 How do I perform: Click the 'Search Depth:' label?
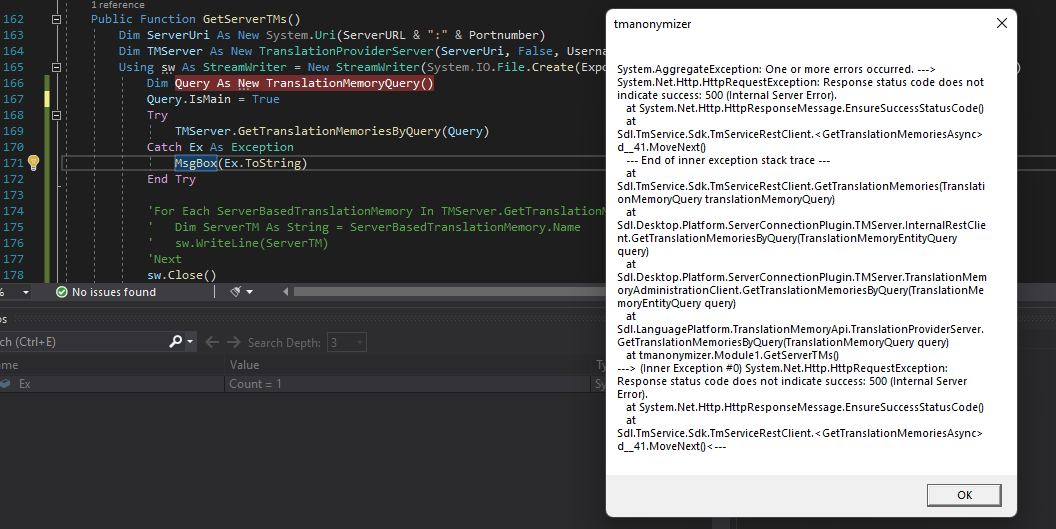tap(284, 342)
